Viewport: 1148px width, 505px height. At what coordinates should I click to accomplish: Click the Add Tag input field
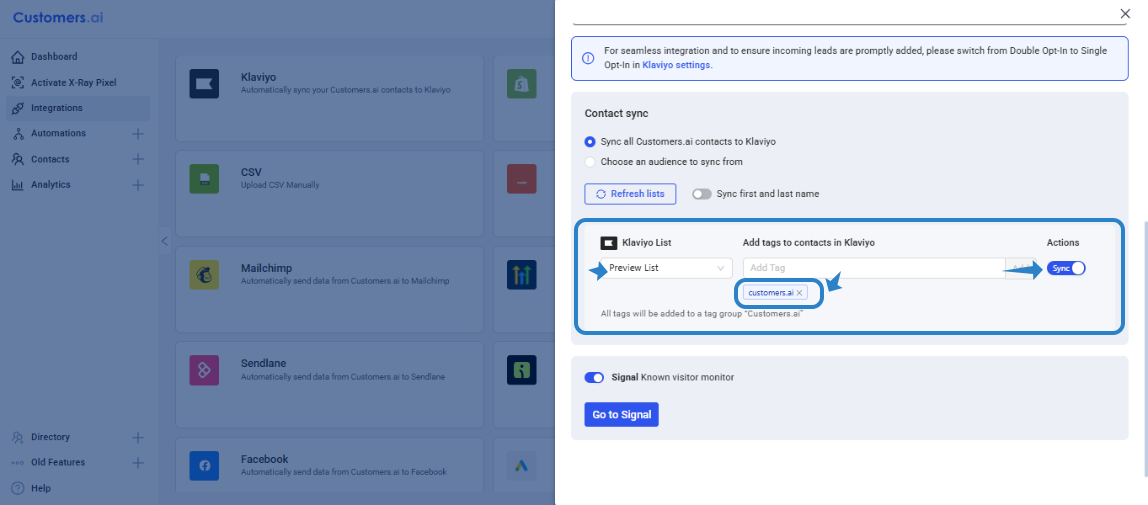[874, 268]
